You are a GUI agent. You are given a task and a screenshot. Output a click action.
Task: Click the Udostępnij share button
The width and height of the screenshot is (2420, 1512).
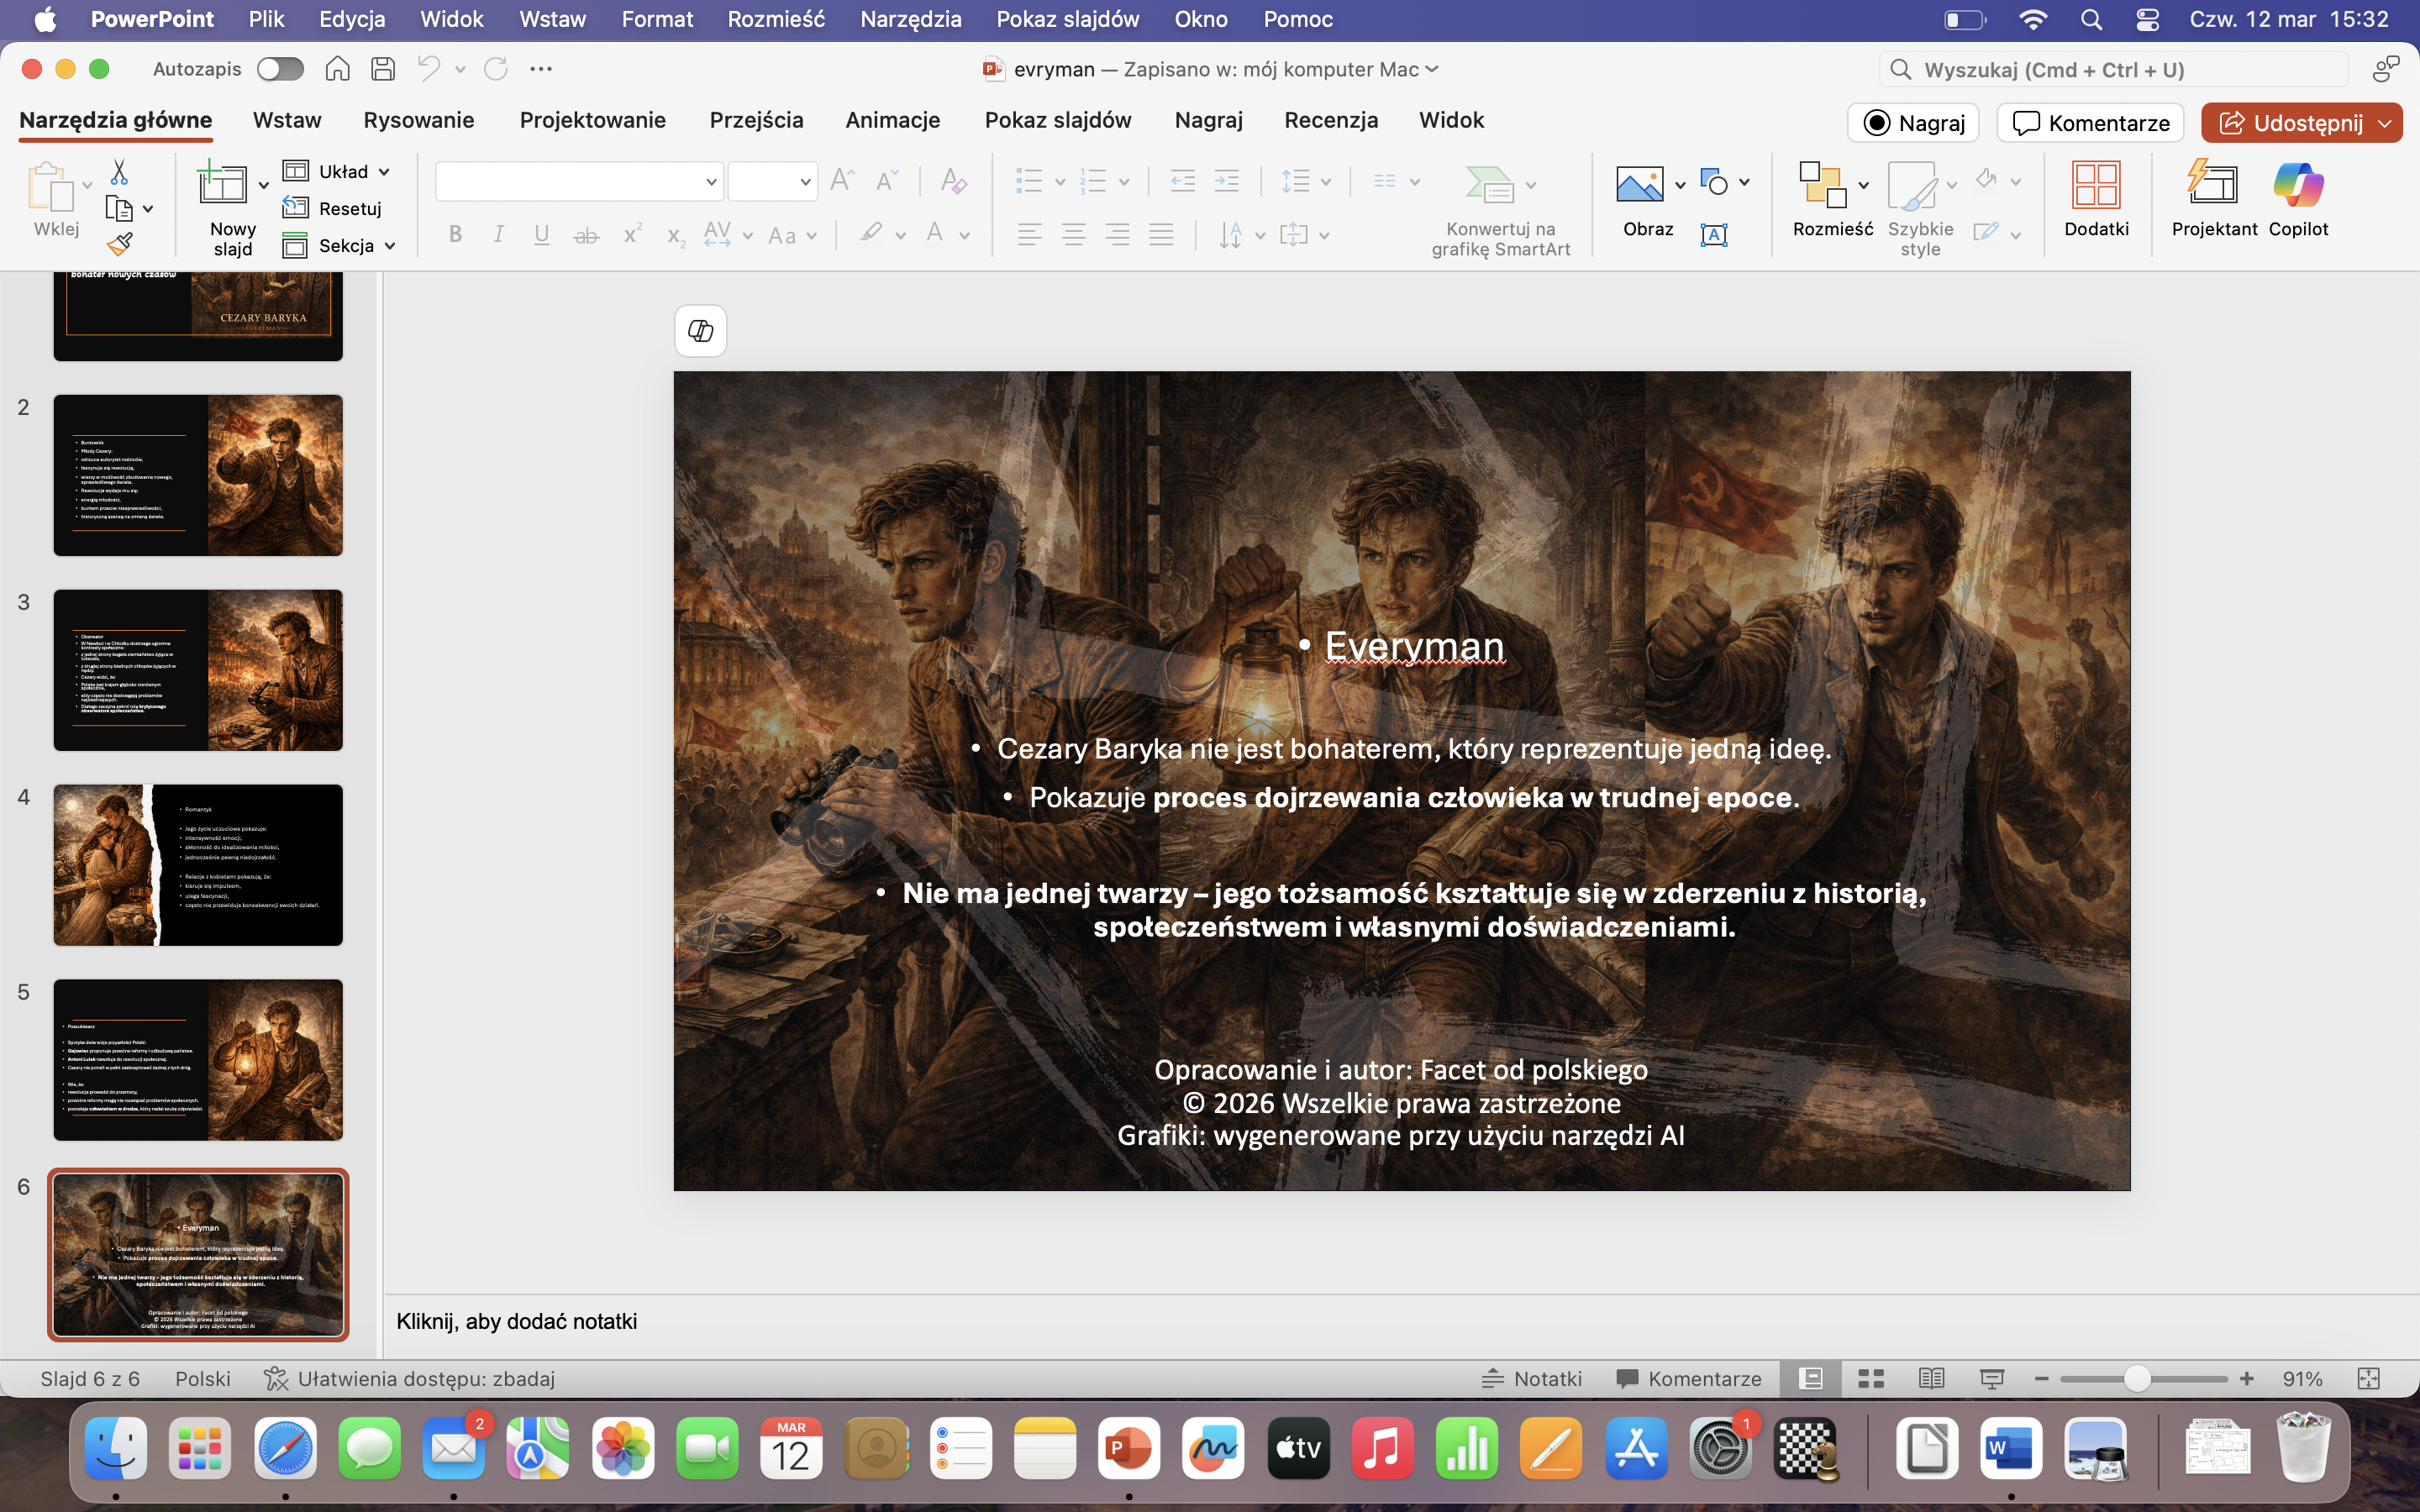tap(2291, 123)
